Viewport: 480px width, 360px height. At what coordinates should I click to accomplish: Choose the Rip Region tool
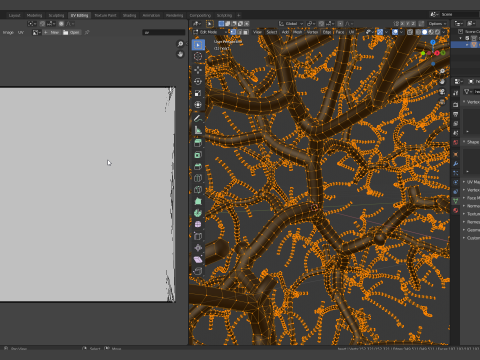tap(198, 271)
